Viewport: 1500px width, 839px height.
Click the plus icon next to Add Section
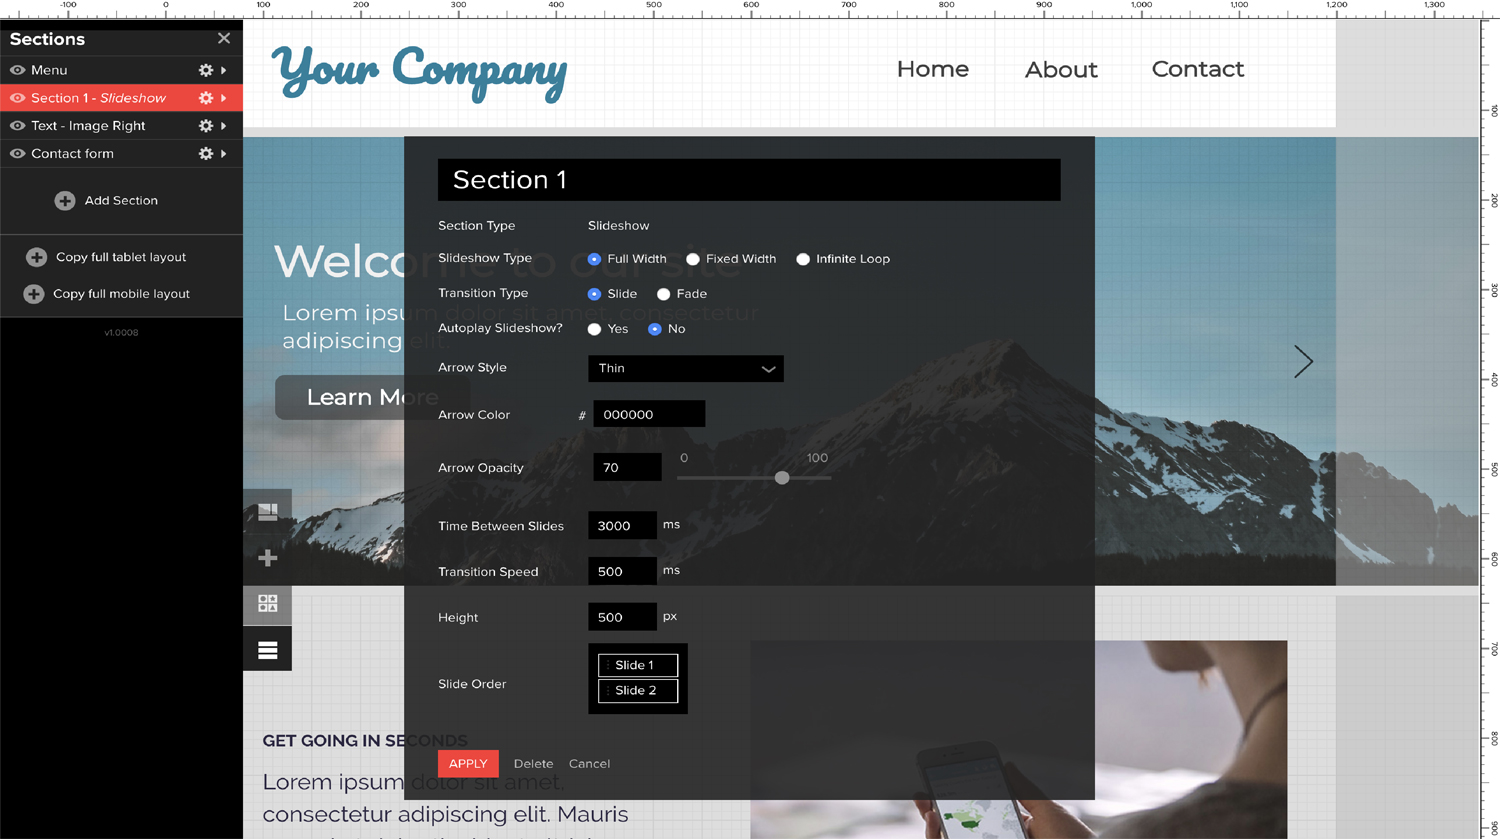pyautogui.click(x=65, y=201)
